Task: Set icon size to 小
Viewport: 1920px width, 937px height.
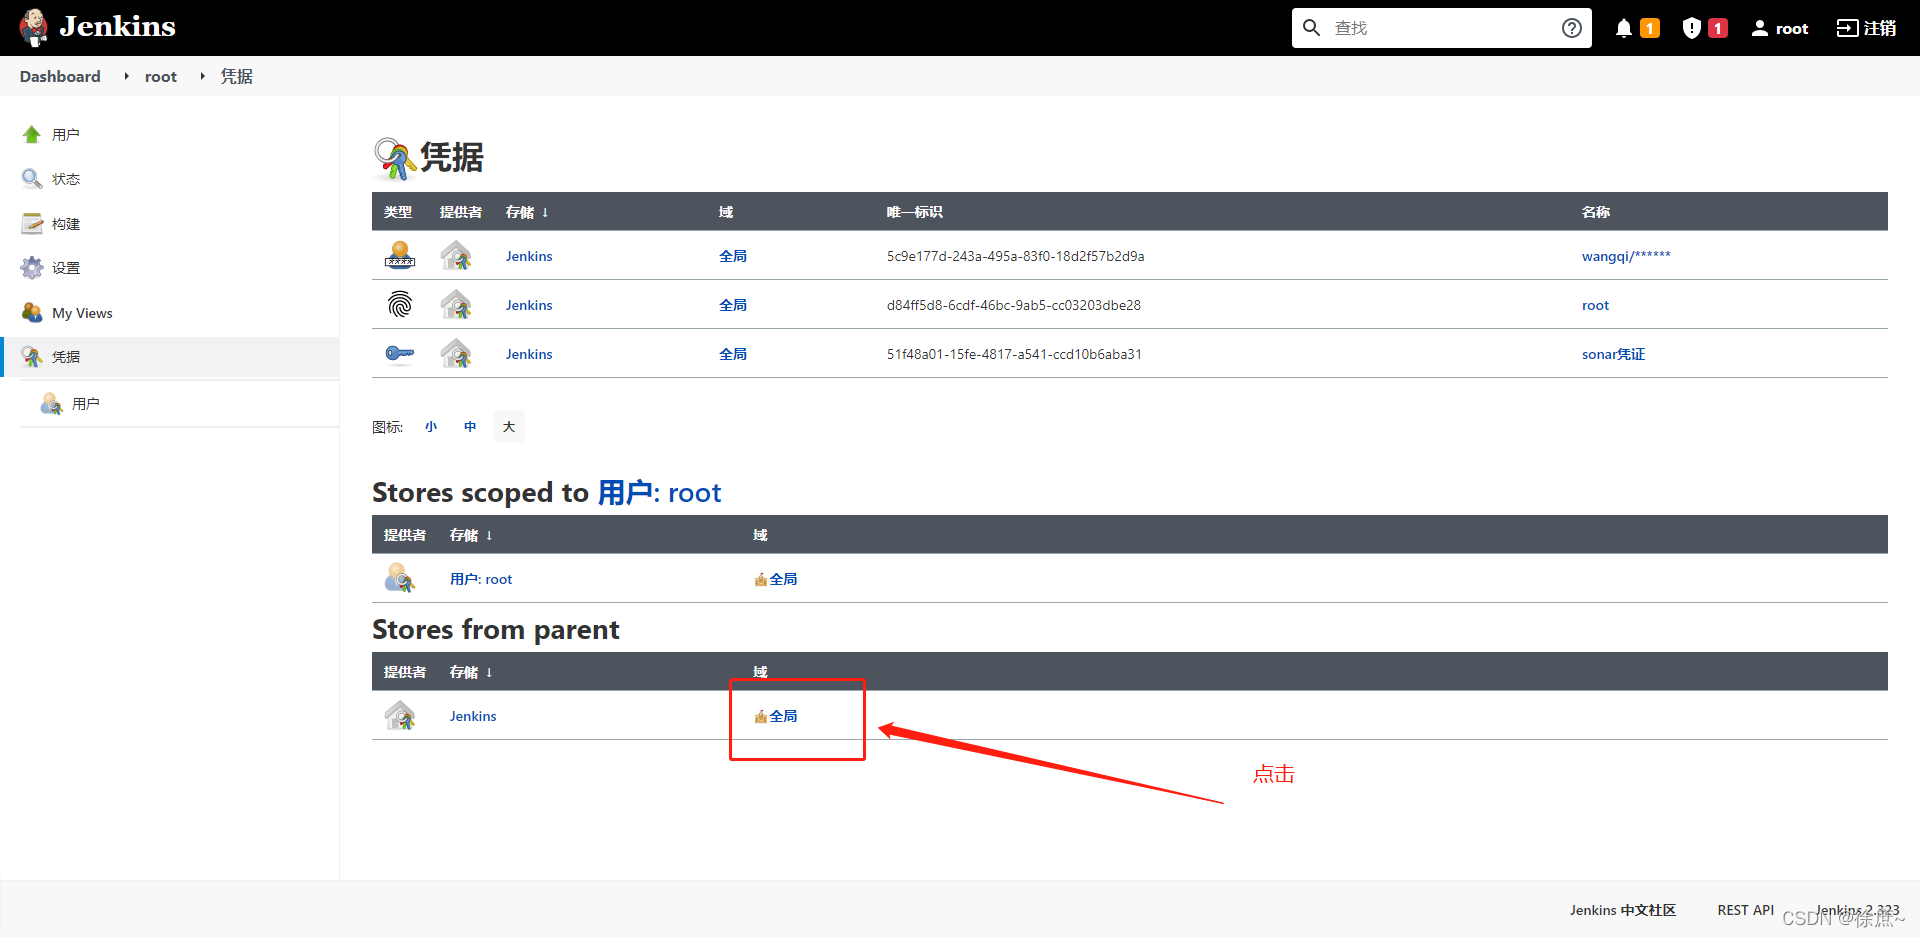Action: point(431,427)
